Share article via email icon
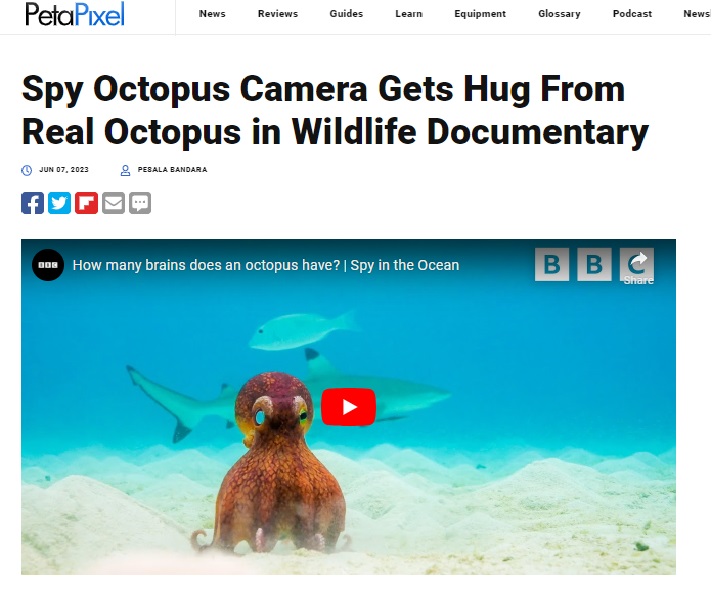 tap(113, 203)
